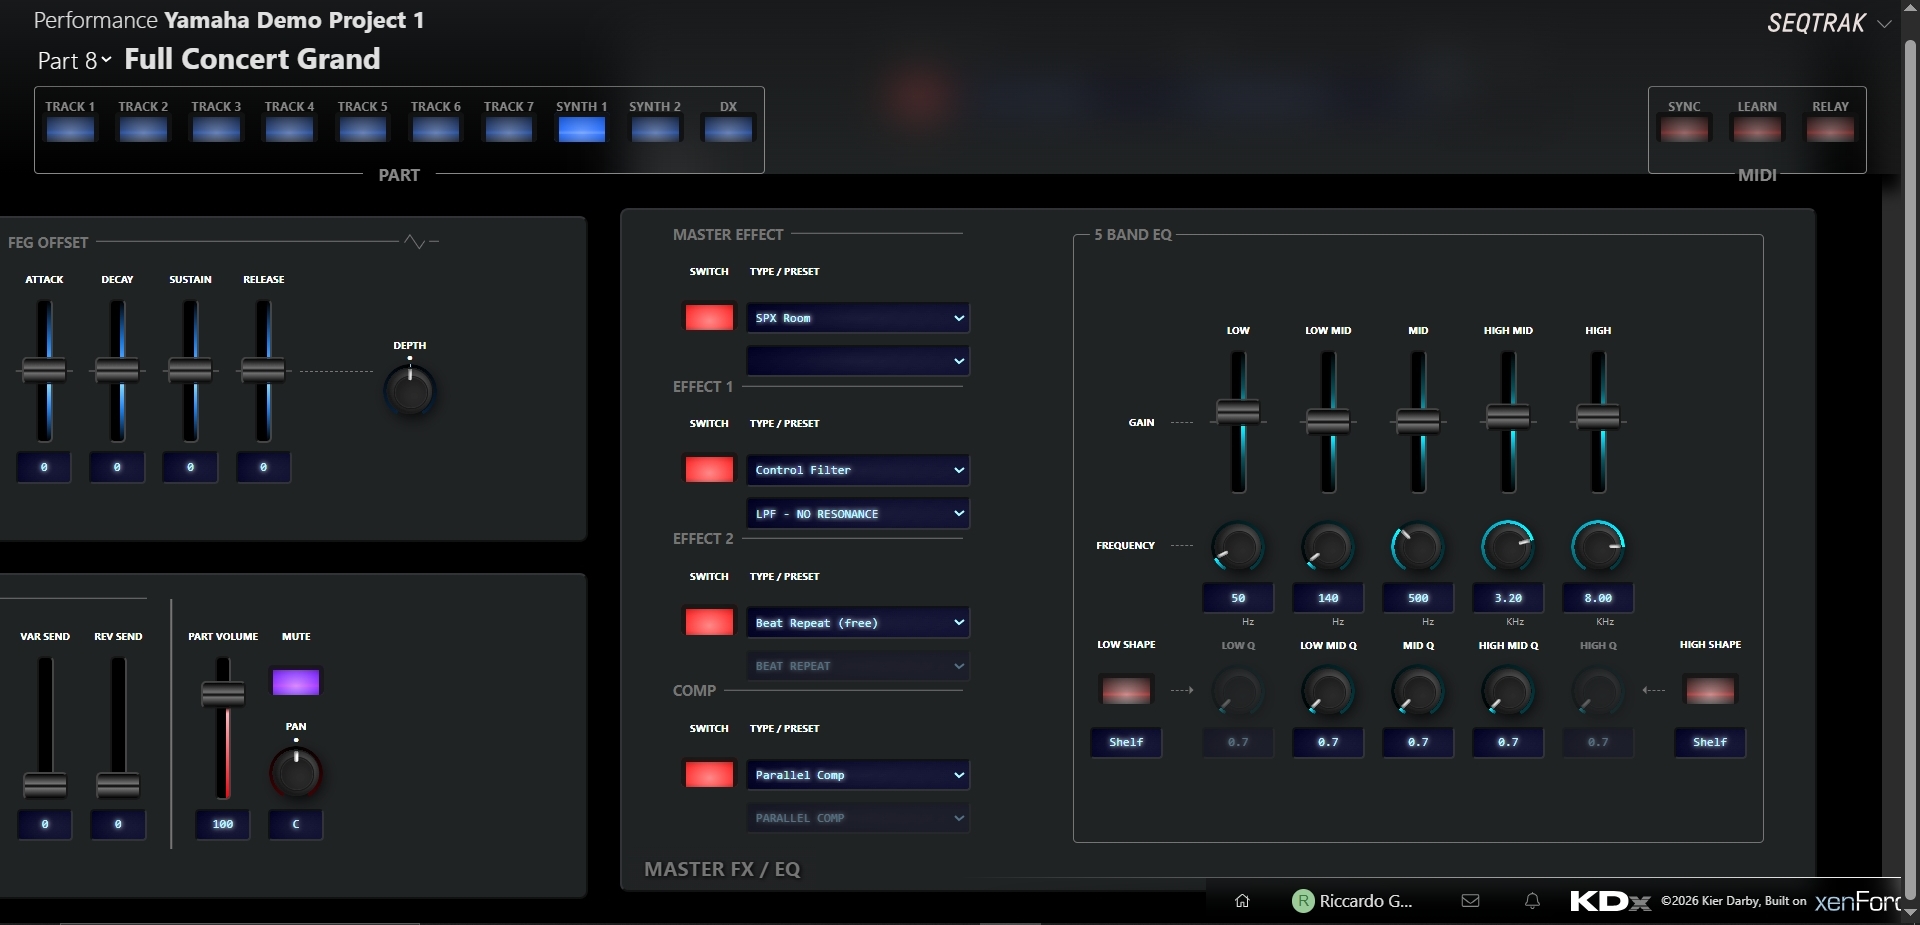Select the TRACK 3 part

click(216, 129)
